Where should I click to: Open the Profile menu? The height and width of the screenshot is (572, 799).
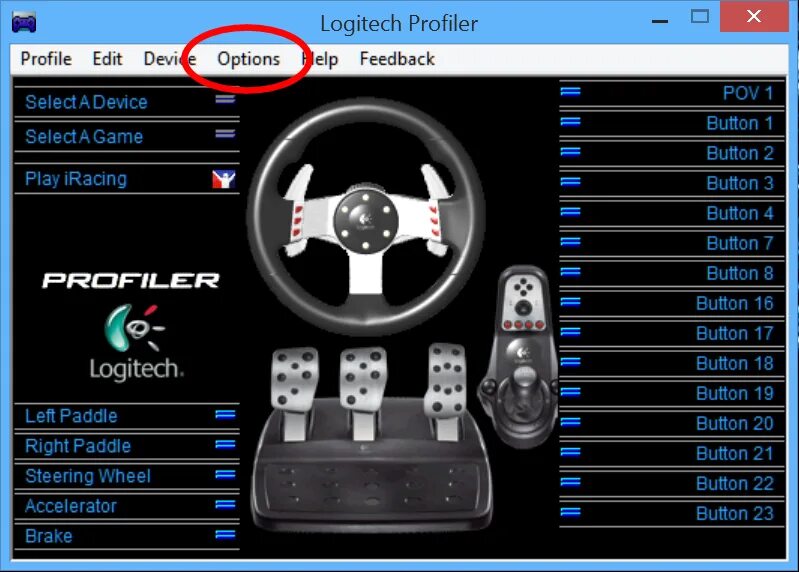coord(46,59)
